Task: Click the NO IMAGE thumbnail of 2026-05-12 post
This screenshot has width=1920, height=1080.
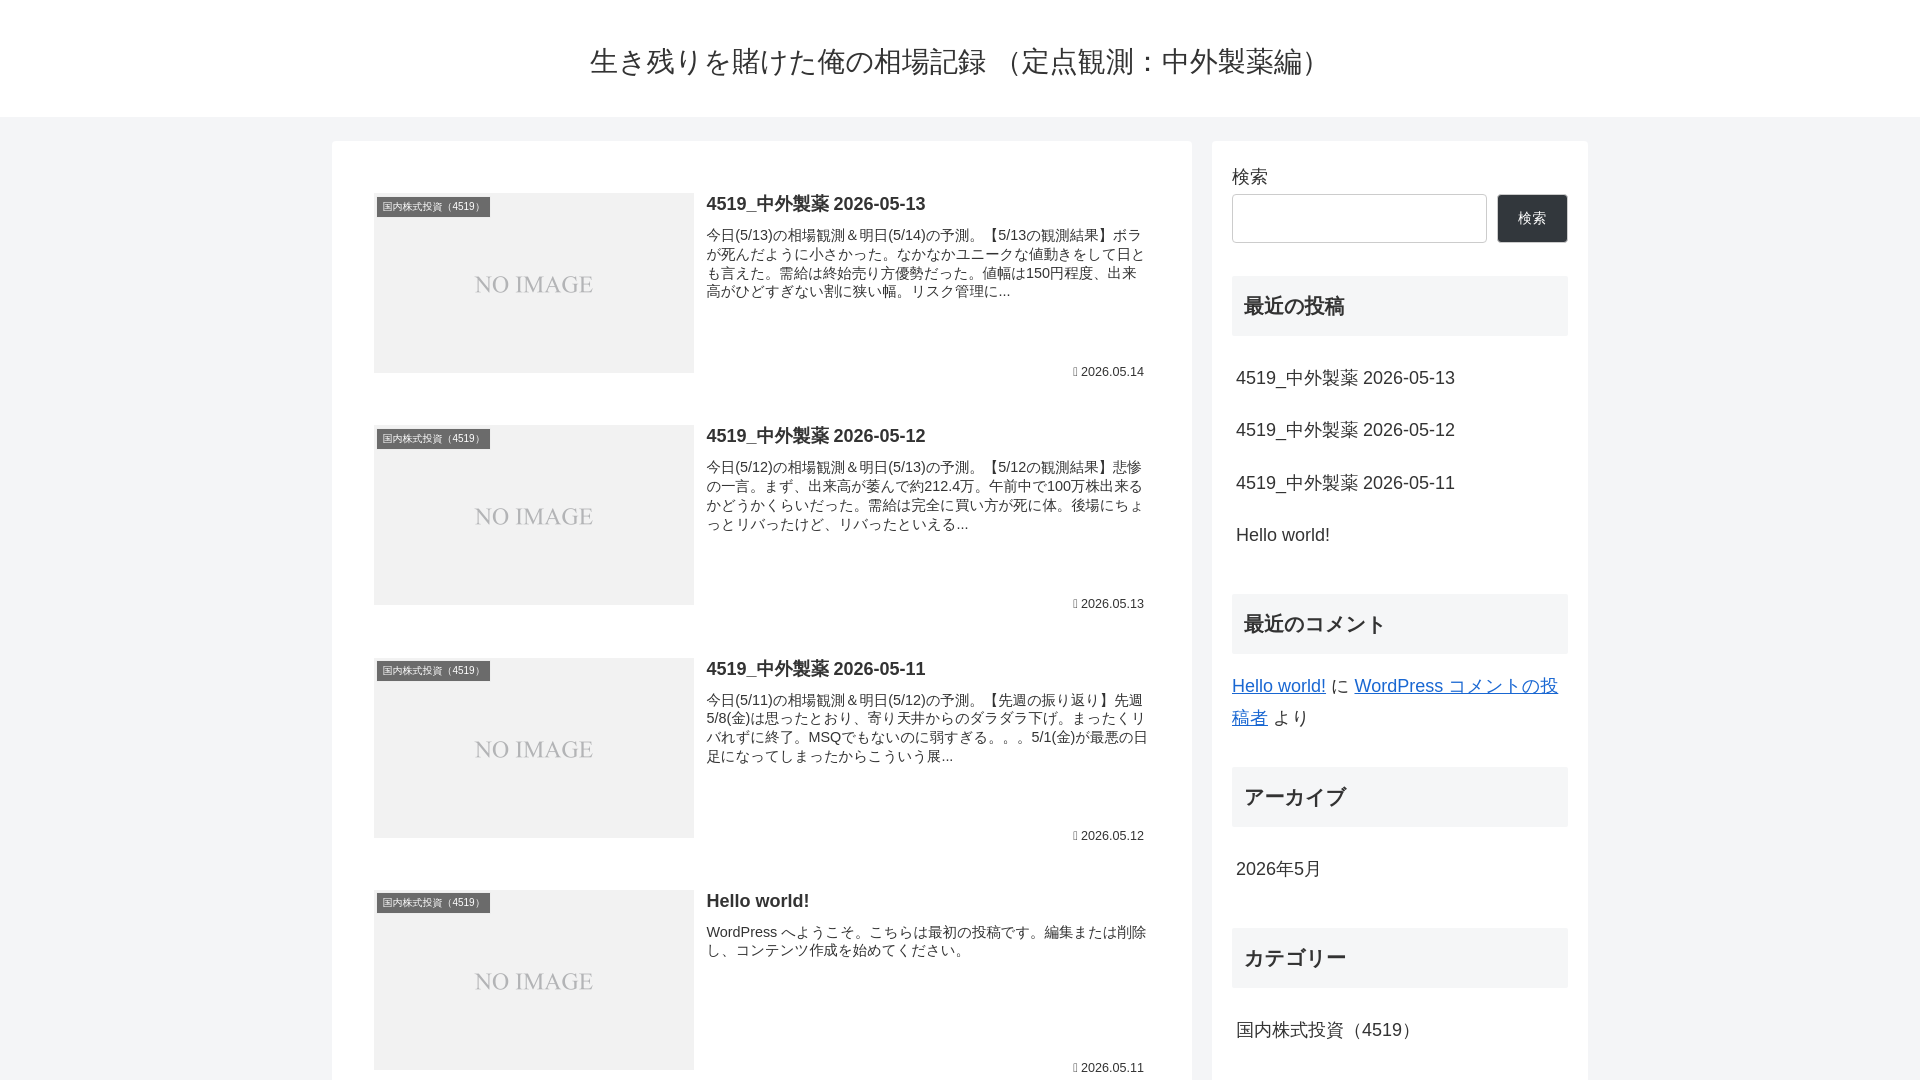Action: [x=534, y=515]
